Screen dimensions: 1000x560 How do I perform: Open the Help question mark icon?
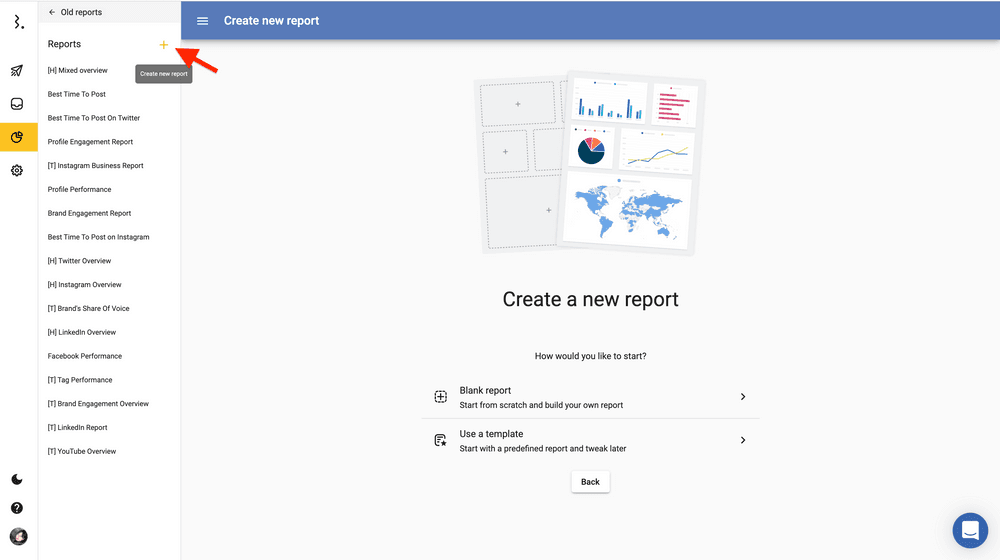coord(17,508)
